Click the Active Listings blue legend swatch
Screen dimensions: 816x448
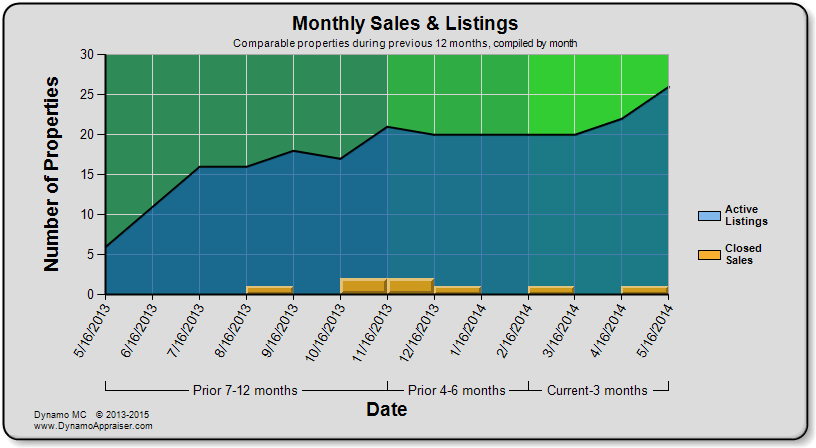[x=709, y=216]
